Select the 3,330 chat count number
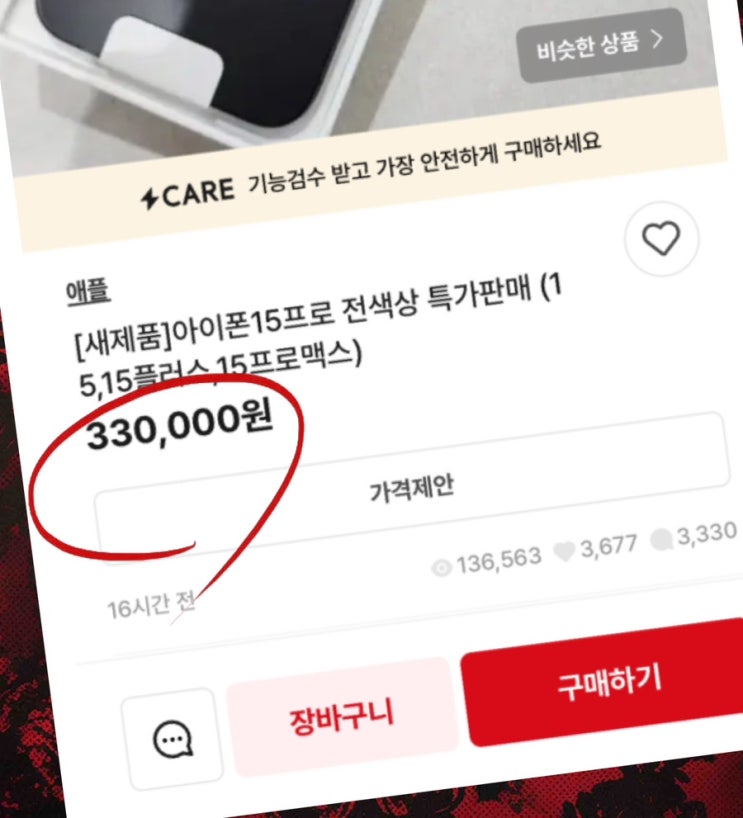 [x=706, y=534]
